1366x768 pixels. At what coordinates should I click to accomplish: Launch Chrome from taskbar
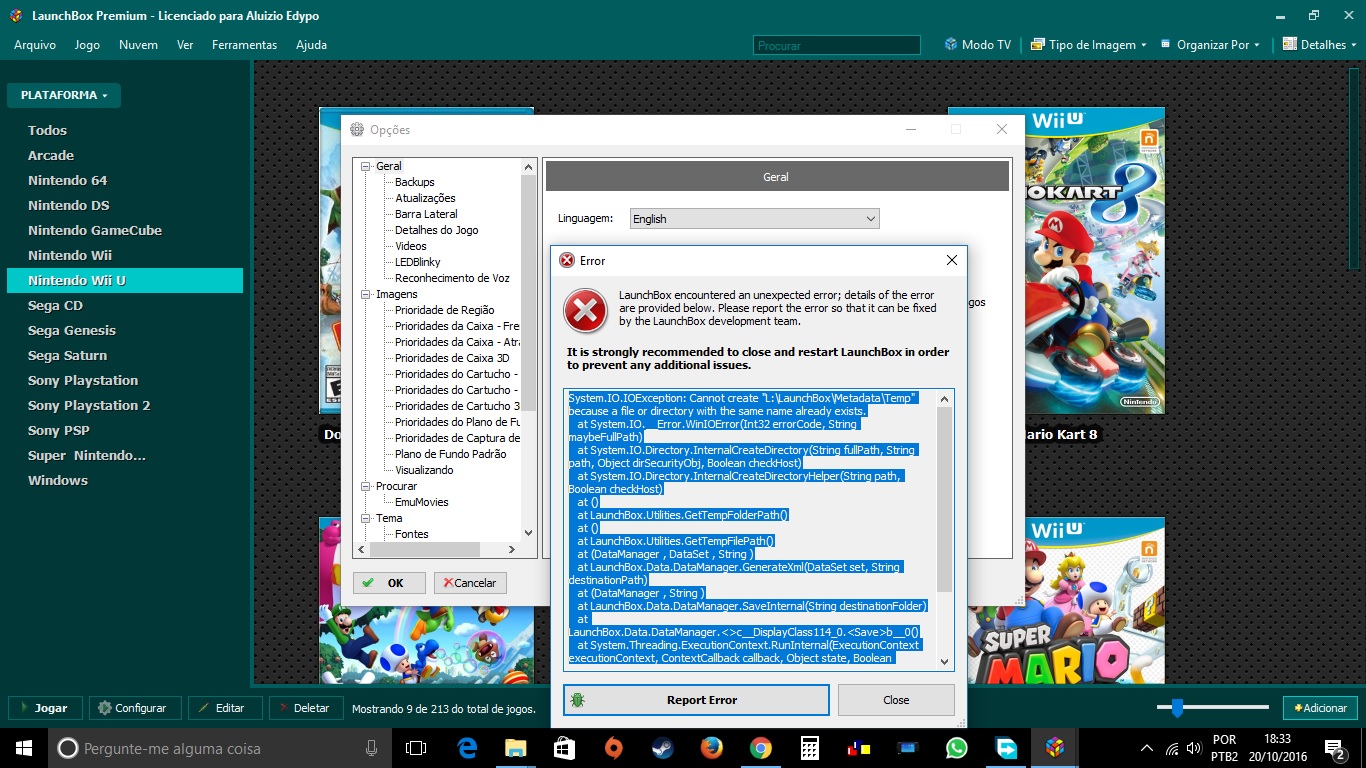(761, 748)
